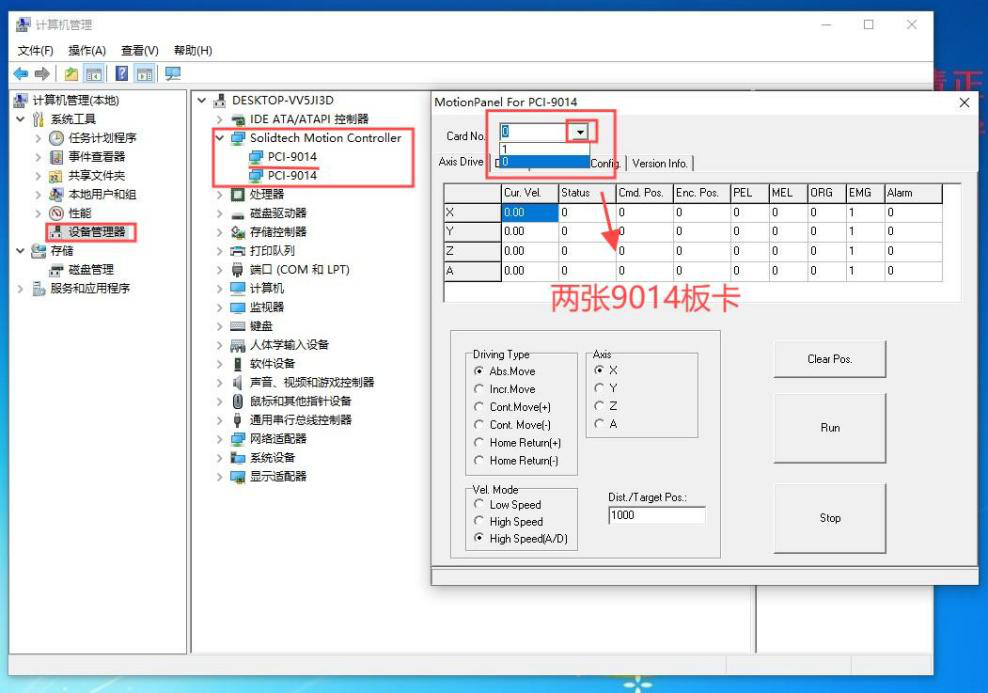Choose the Y axis radio button
988x693 pixels.
pos(599,388)
